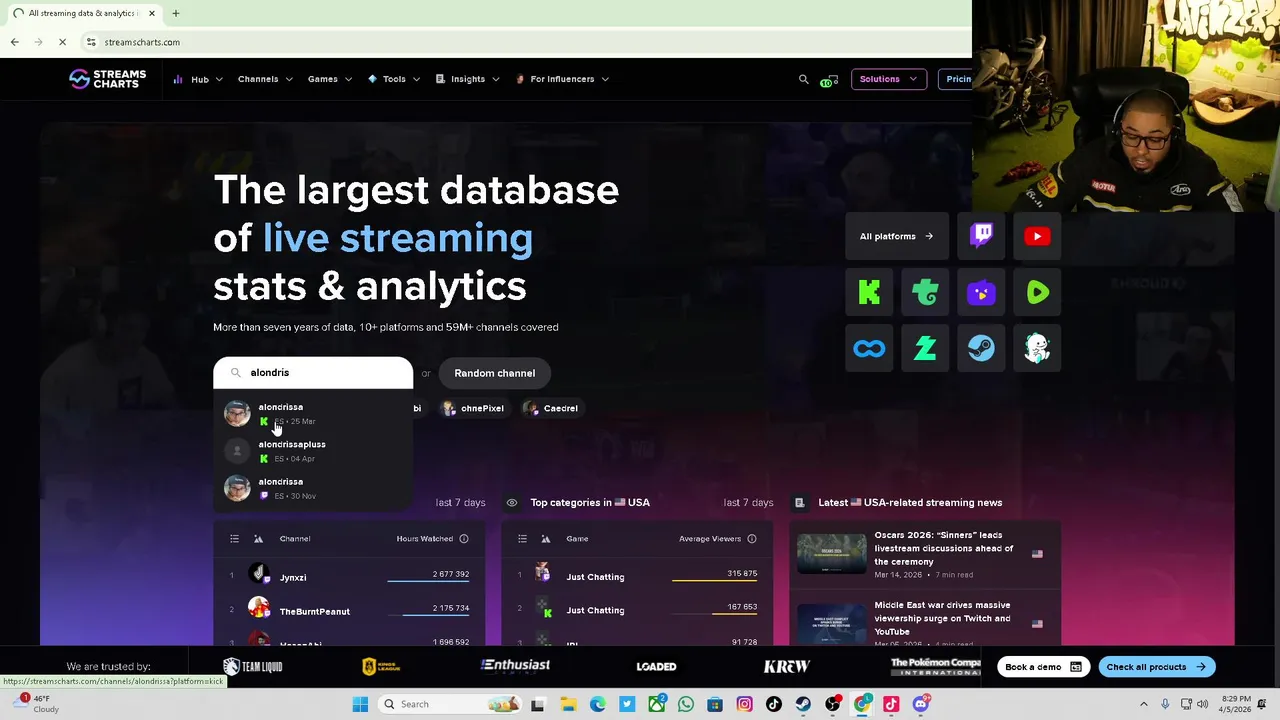Expand the Hub menu
Screen dimensions: 1280x720
coord(198,79)
